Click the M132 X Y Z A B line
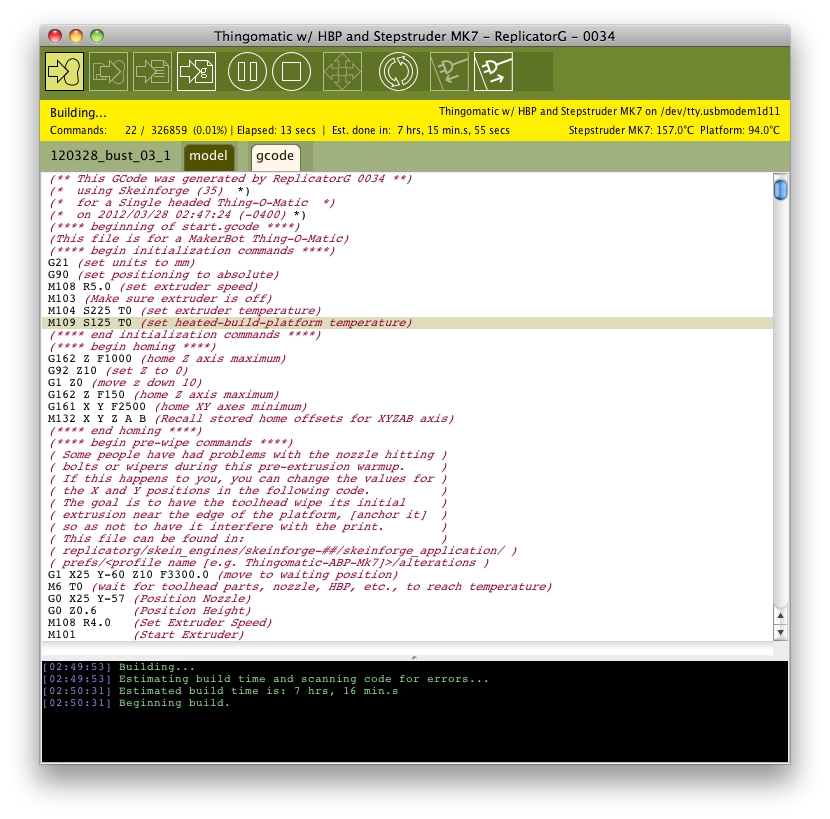The height and width of the screenshot is (819, 830). coord(251,419)
